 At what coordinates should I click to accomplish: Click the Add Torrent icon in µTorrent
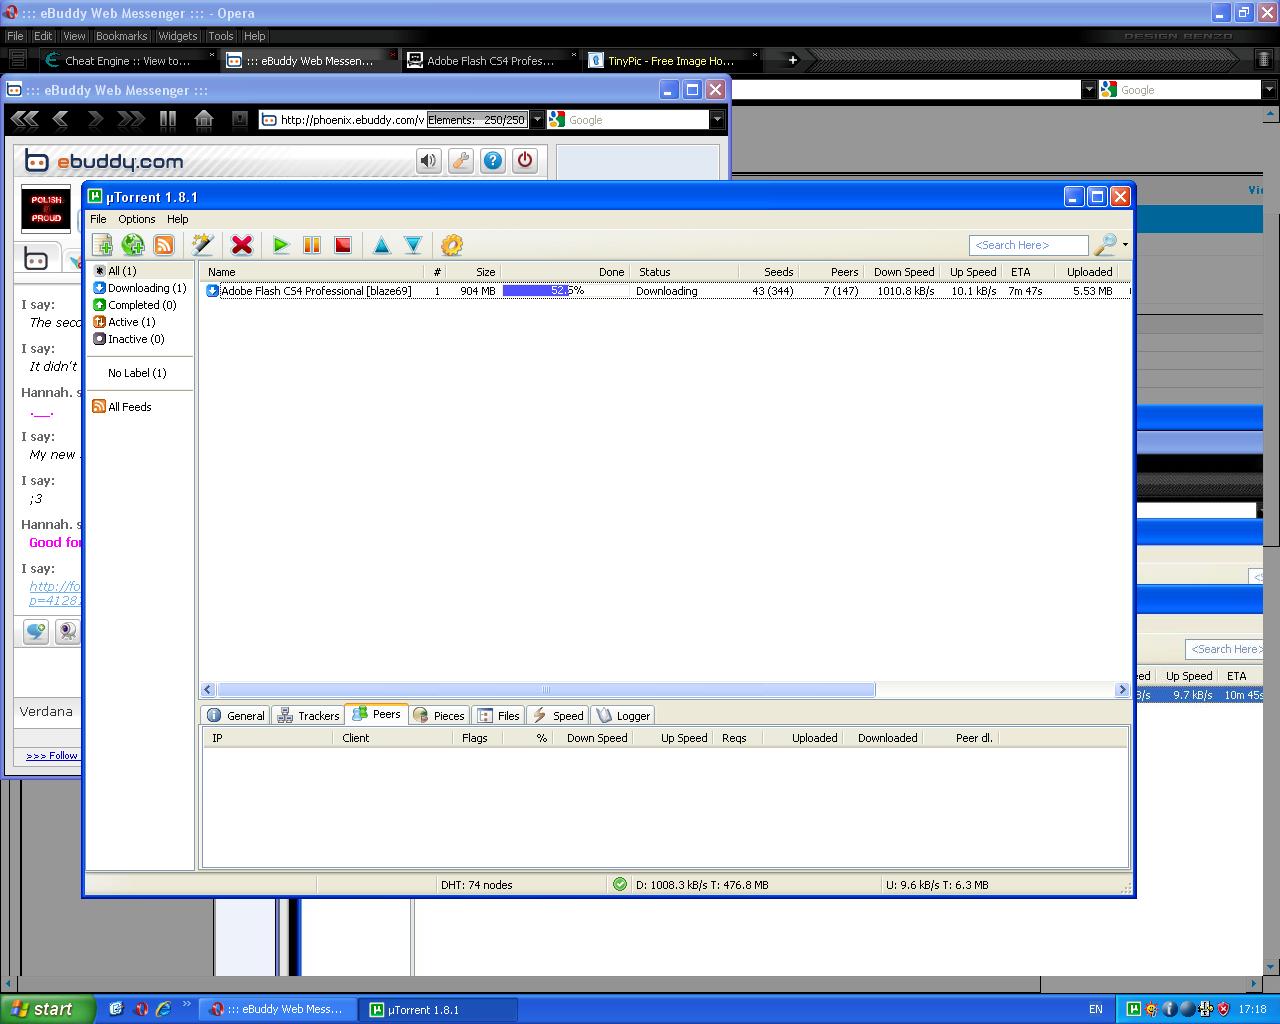(x=102, y=245)
